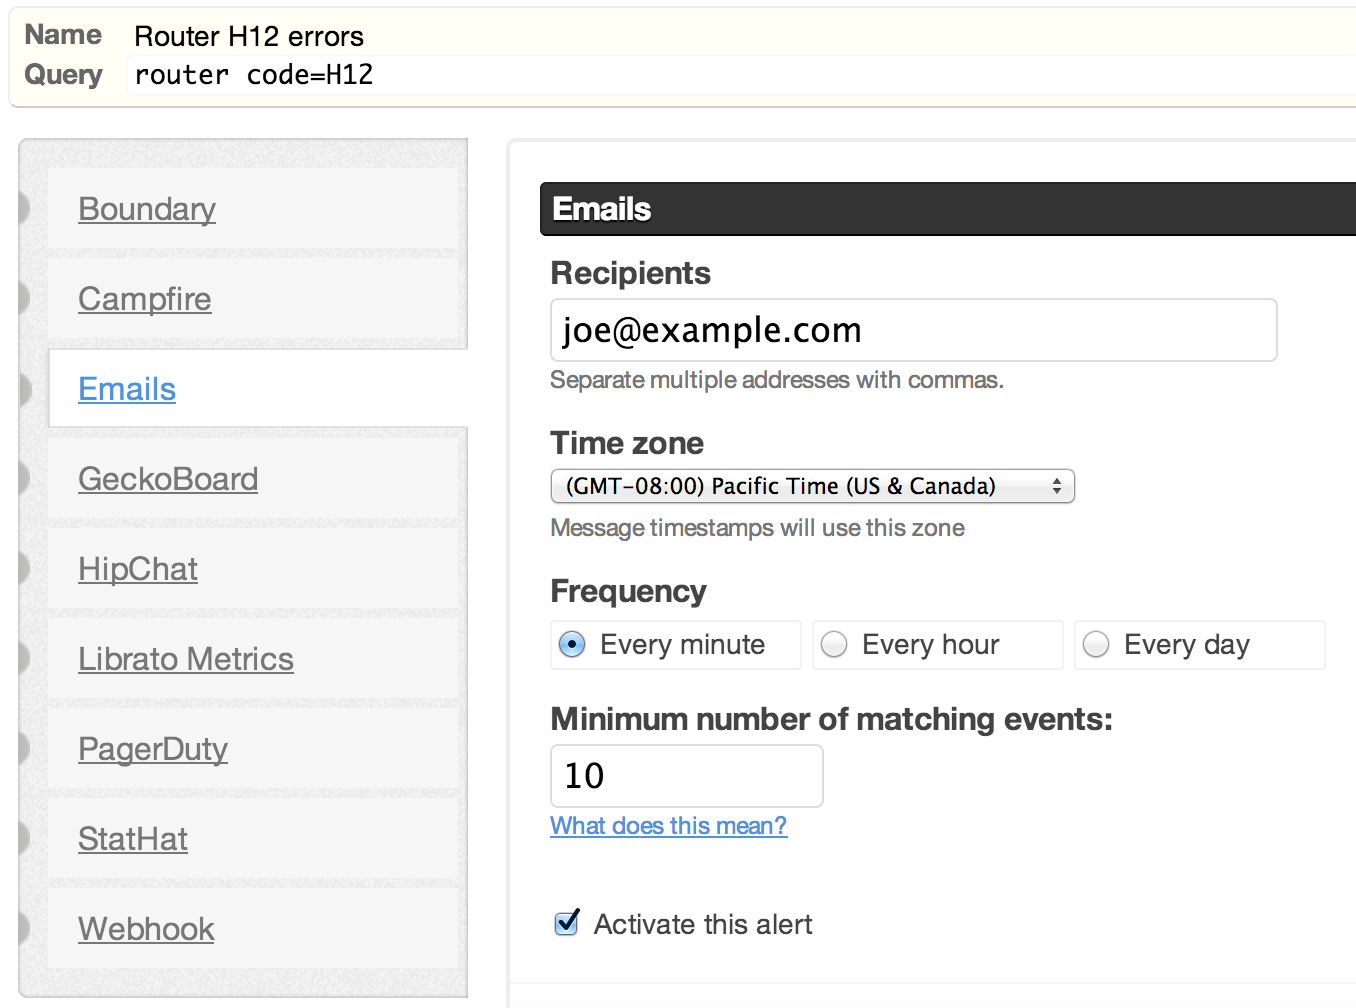Click the minimum matching events field
Image resolution: width=1356 pixels, height=1008 pixels.
pyautogui.click(x=686, y=776)
